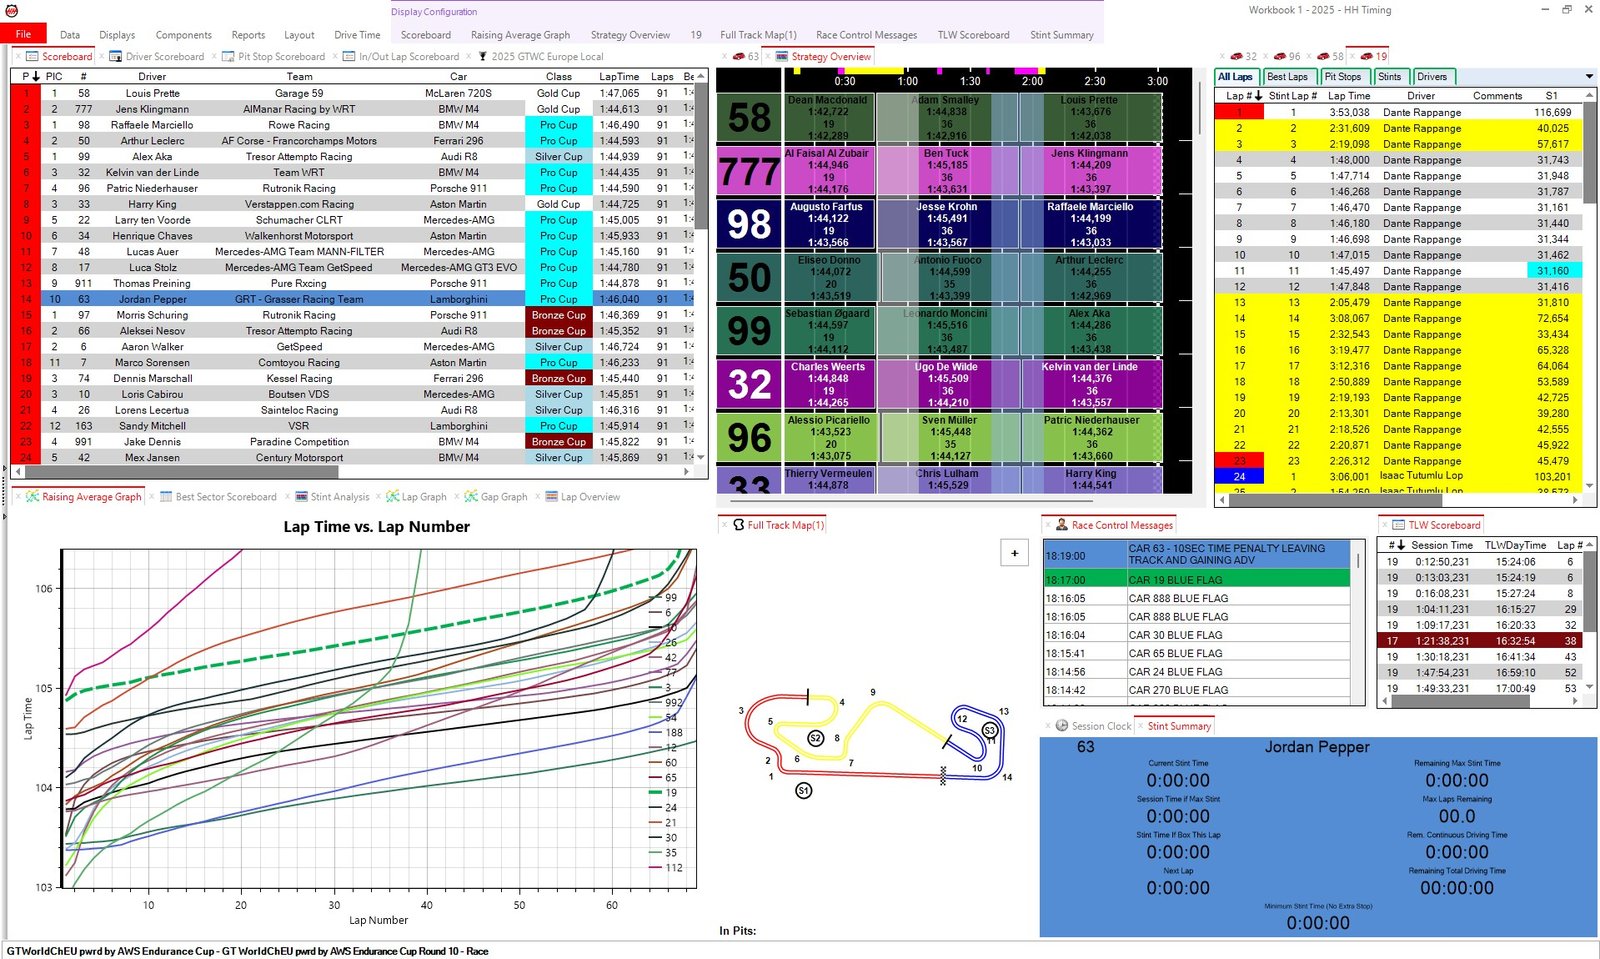Open the Gap Graph tab icon
The image size is (1600, 959).
[x=471, y=497]
